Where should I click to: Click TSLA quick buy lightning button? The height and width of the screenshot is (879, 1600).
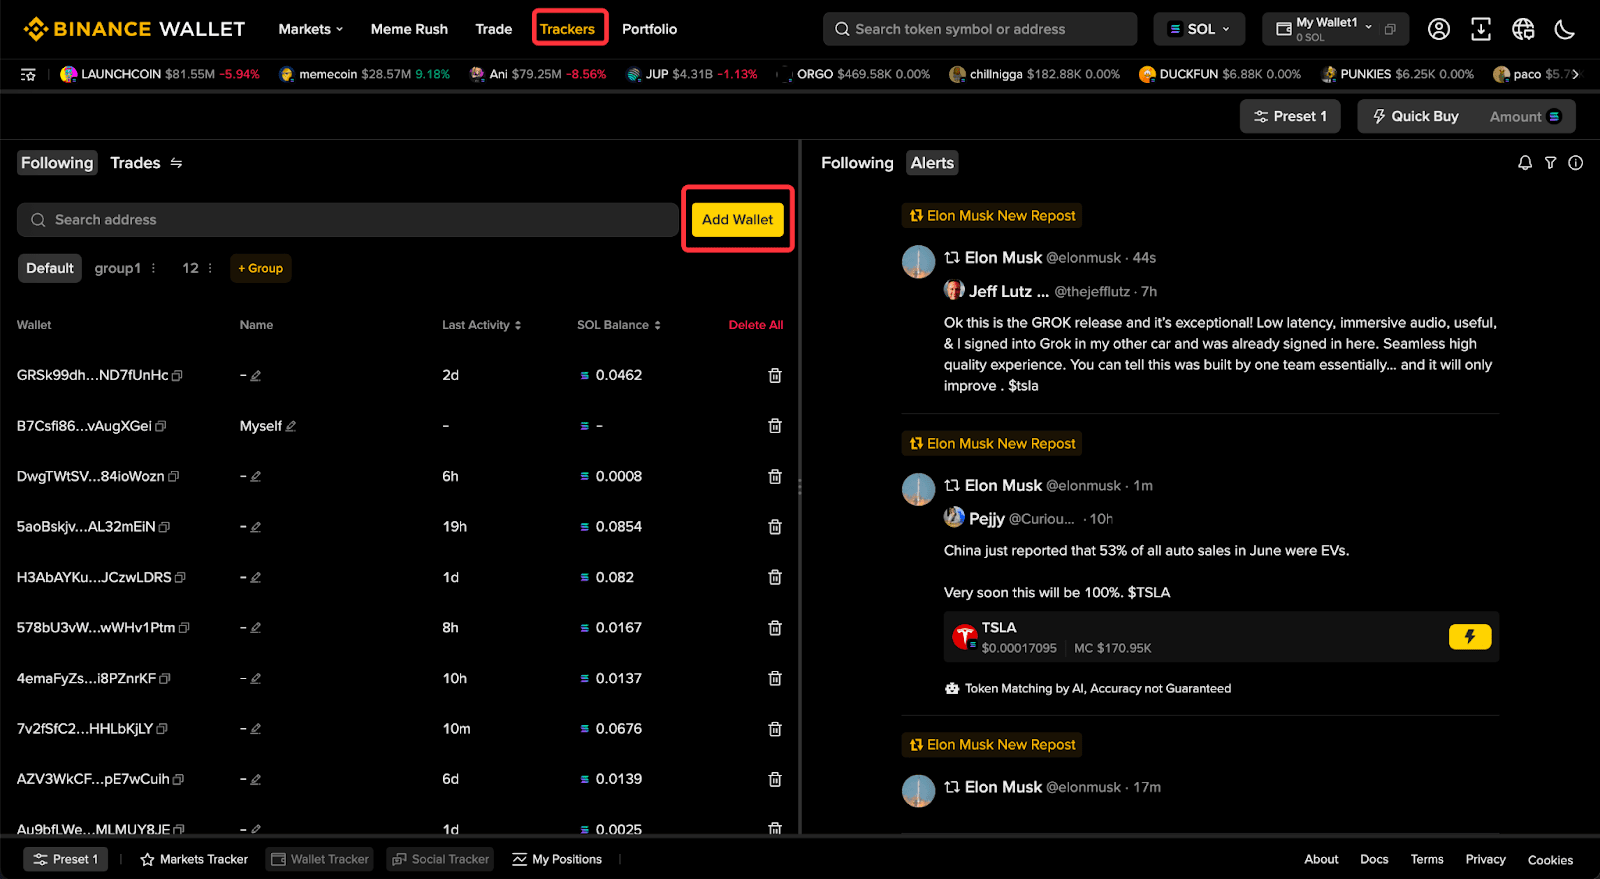coord(1470,636)
